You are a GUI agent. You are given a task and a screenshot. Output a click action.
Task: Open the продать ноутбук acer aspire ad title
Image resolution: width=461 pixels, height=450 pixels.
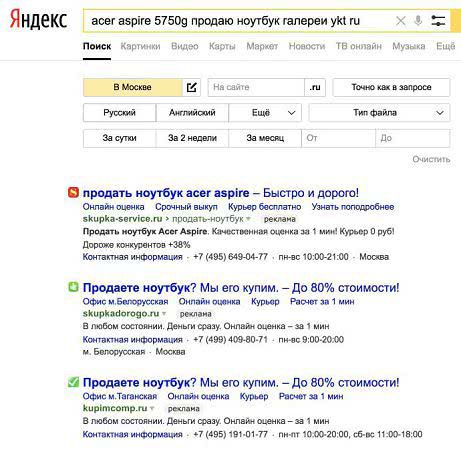(221, 193)
